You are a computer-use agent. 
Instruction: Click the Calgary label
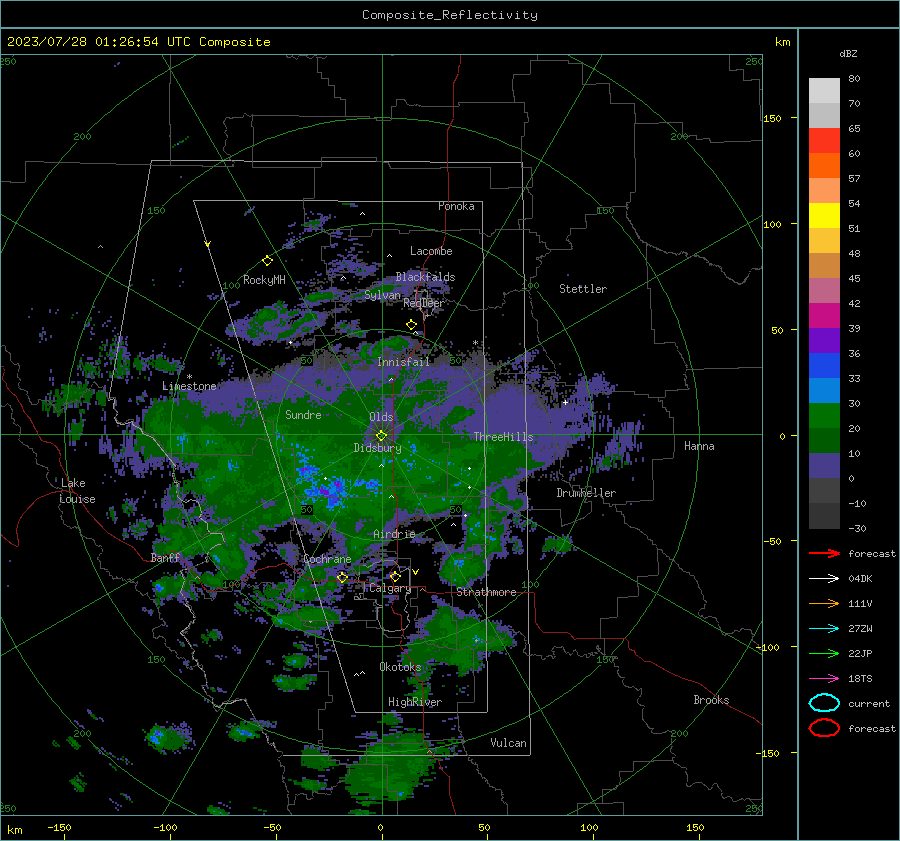(390, 588)
